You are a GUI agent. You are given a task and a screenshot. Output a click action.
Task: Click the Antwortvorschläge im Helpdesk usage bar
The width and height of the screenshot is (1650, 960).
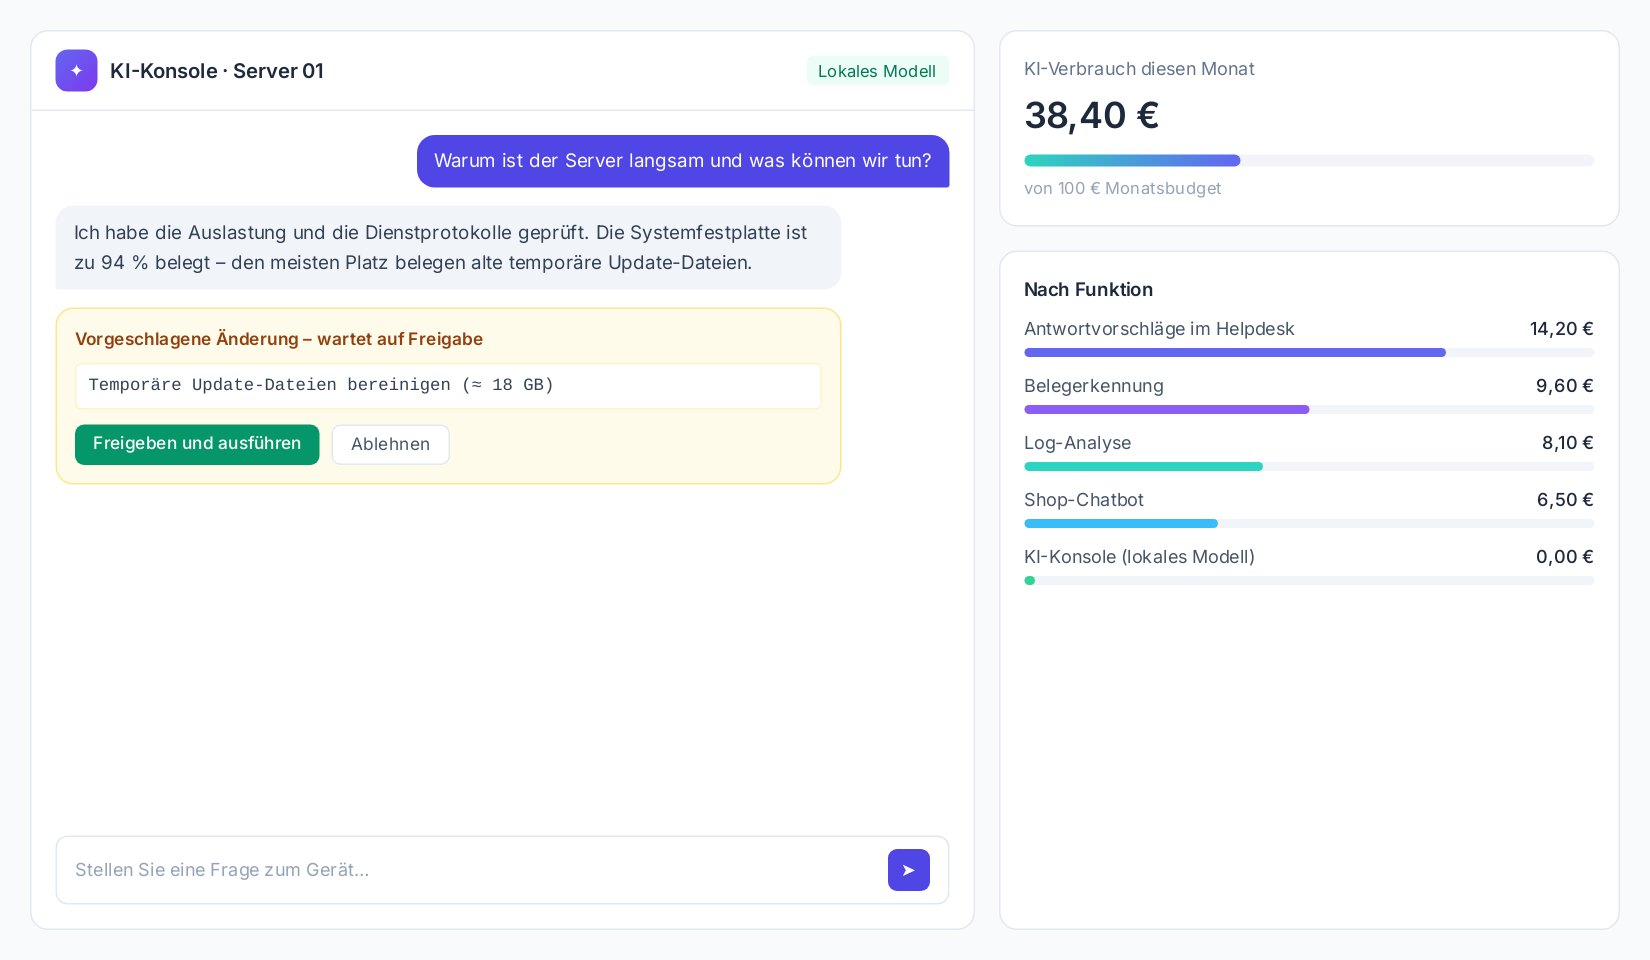coord(1309,352)
